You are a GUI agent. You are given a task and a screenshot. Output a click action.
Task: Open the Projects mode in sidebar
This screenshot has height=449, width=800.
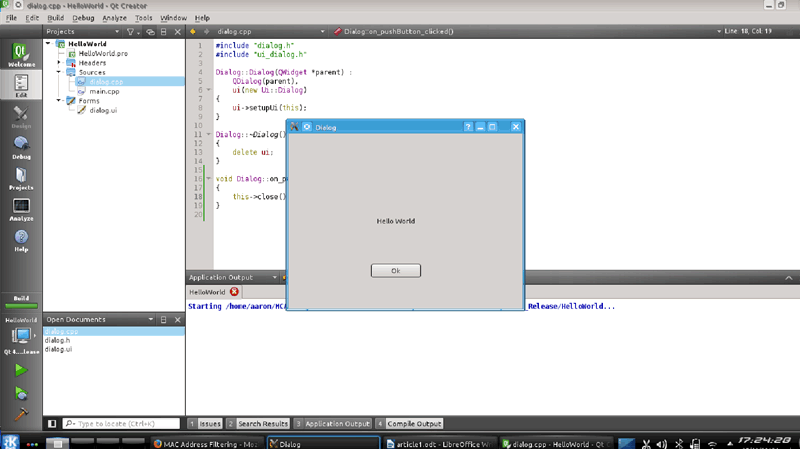[21, 178]
